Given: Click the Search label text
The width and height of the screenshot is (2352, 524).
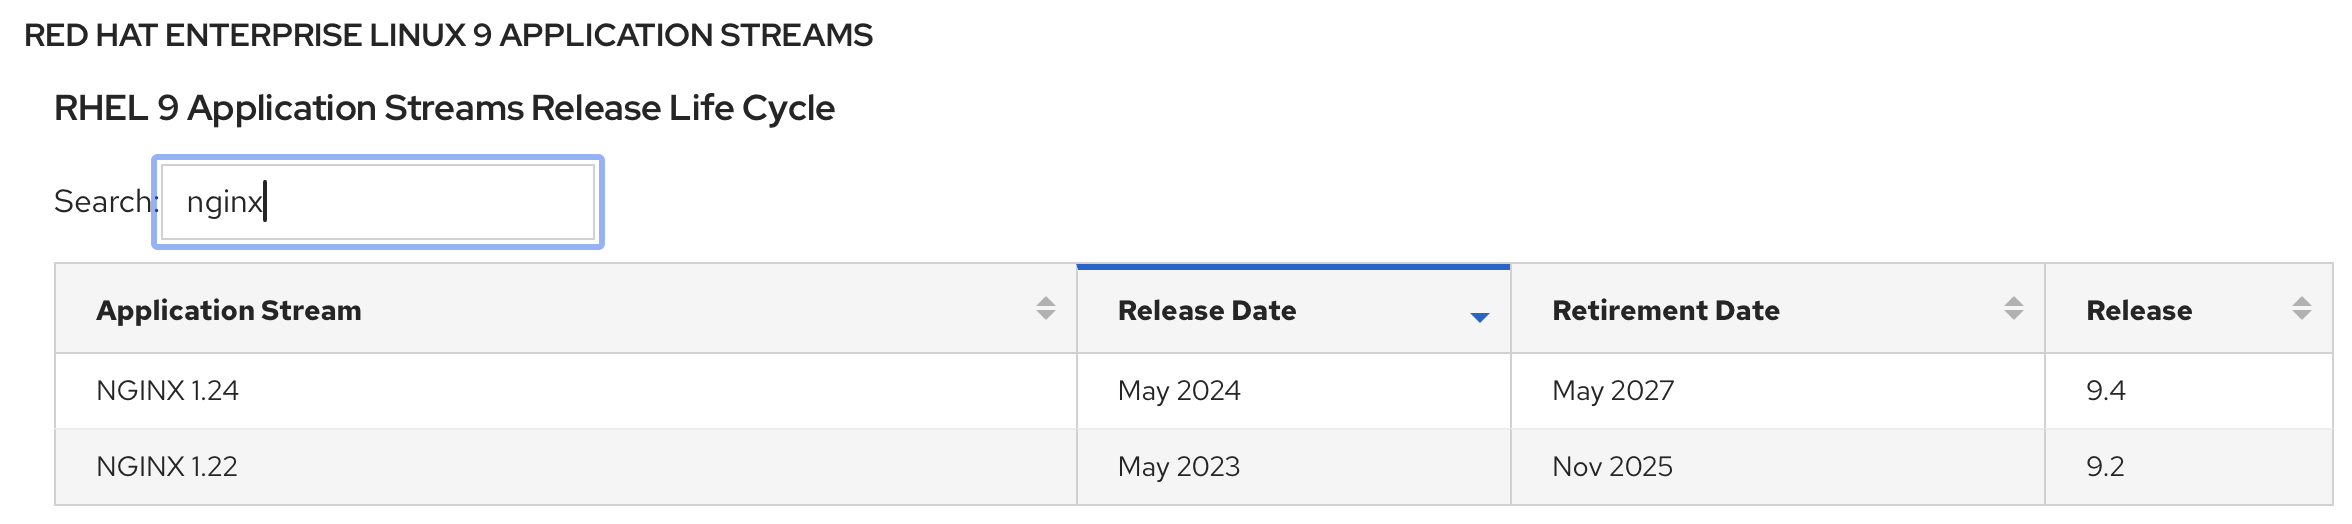Looking at the screenshot, I should (x=104, y=202).
